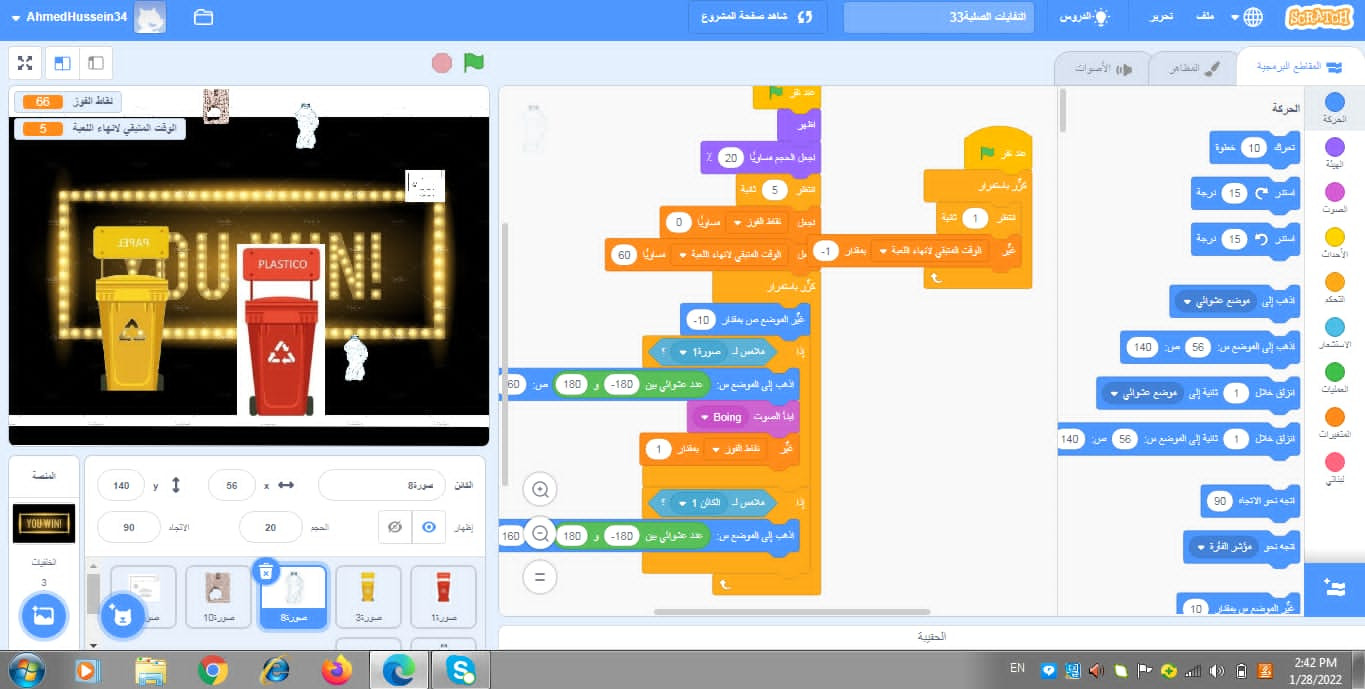Select the stage YOU WIN thumbnail

43,524
